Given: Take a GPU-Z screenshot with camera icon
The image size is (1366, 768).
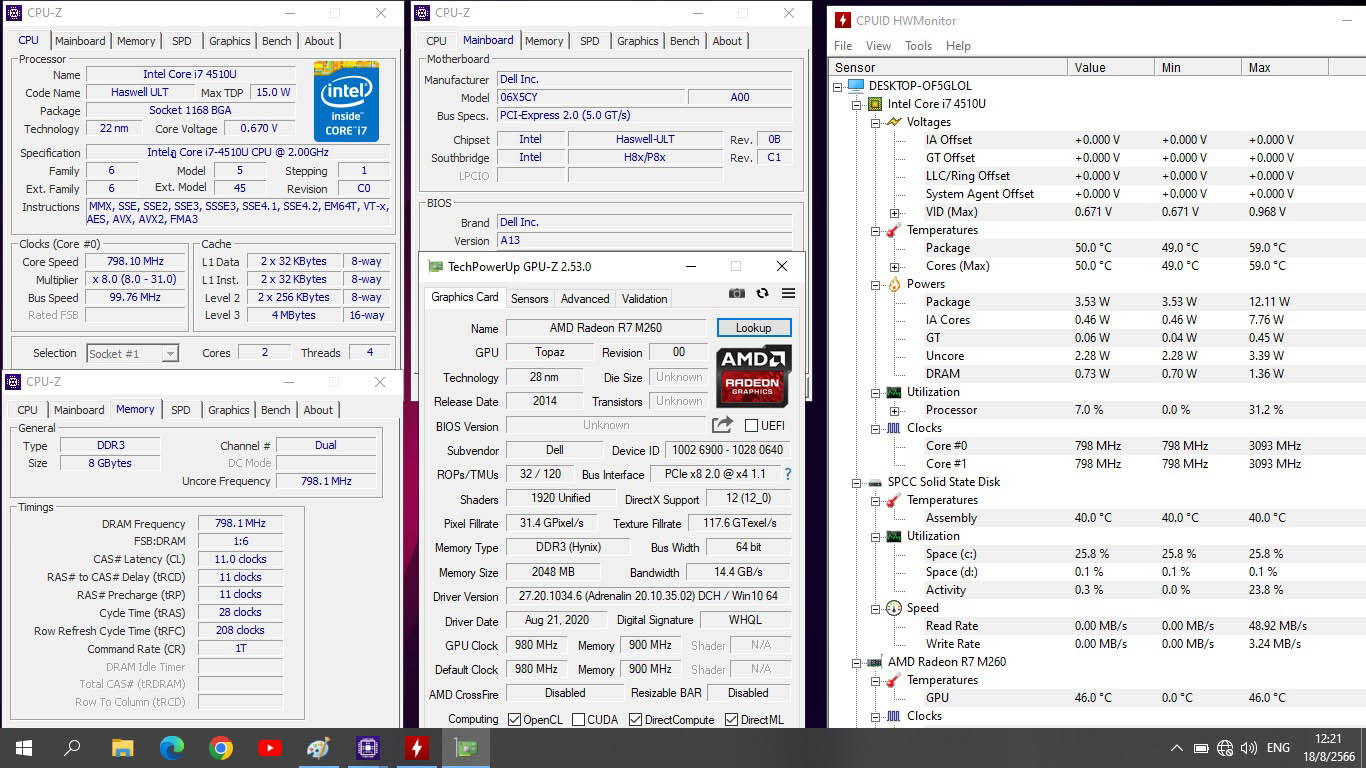Looking at the screenshot, I should click(x=737, y=293).
